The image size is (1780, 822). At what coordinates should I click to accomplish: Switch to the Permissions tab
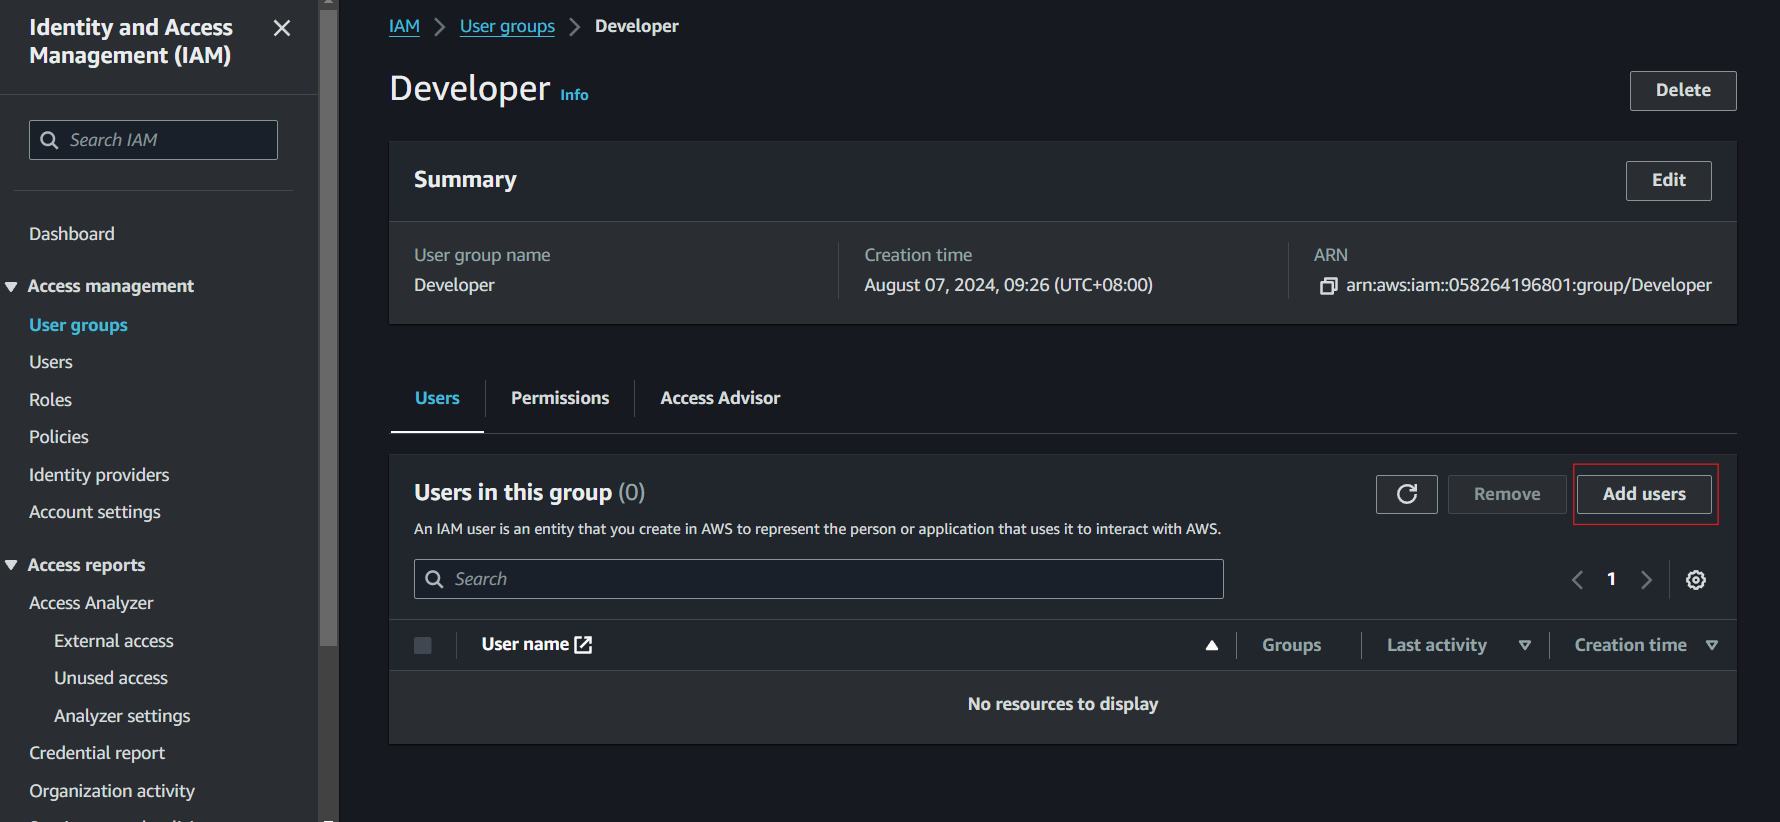coord(559,398)
